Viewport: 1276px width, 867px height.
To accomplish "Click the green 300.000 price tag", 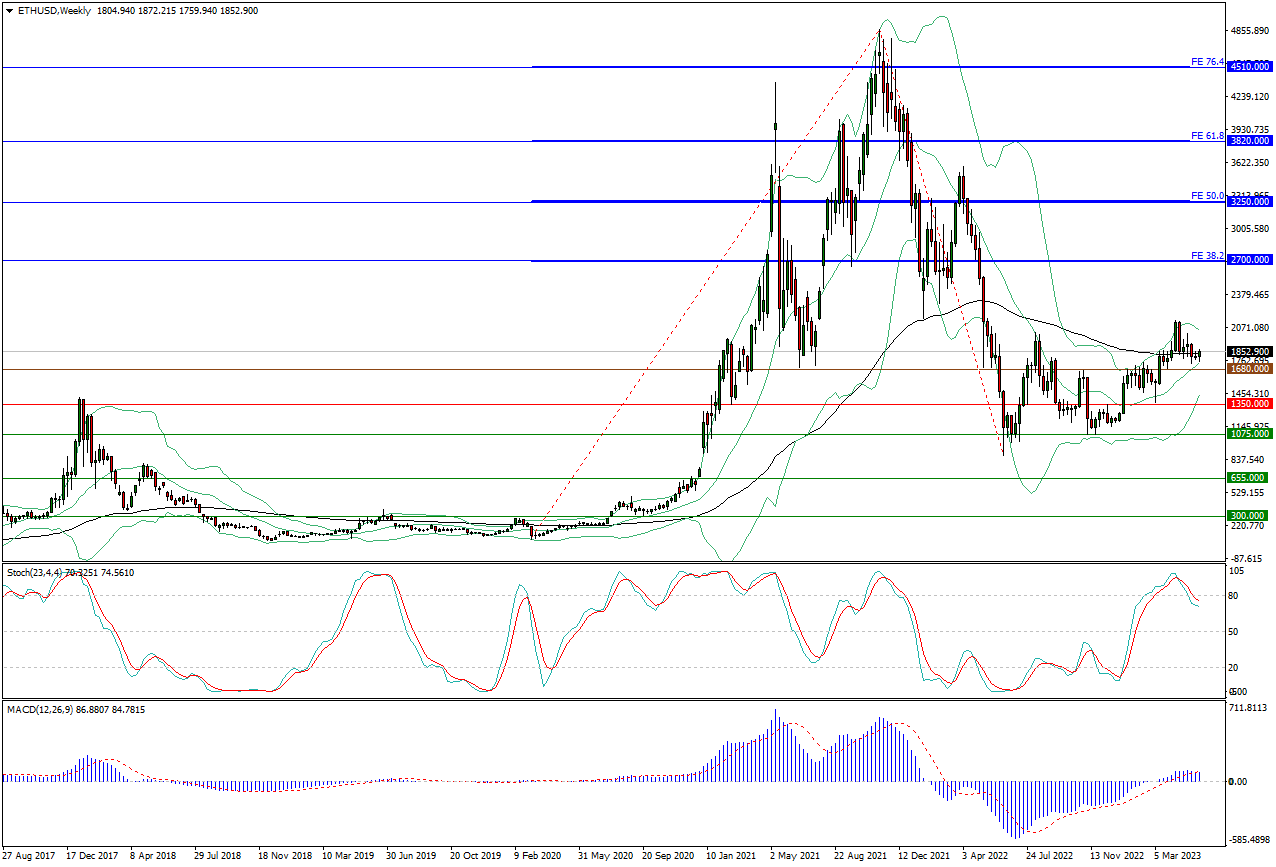I will coord(1248,516).
